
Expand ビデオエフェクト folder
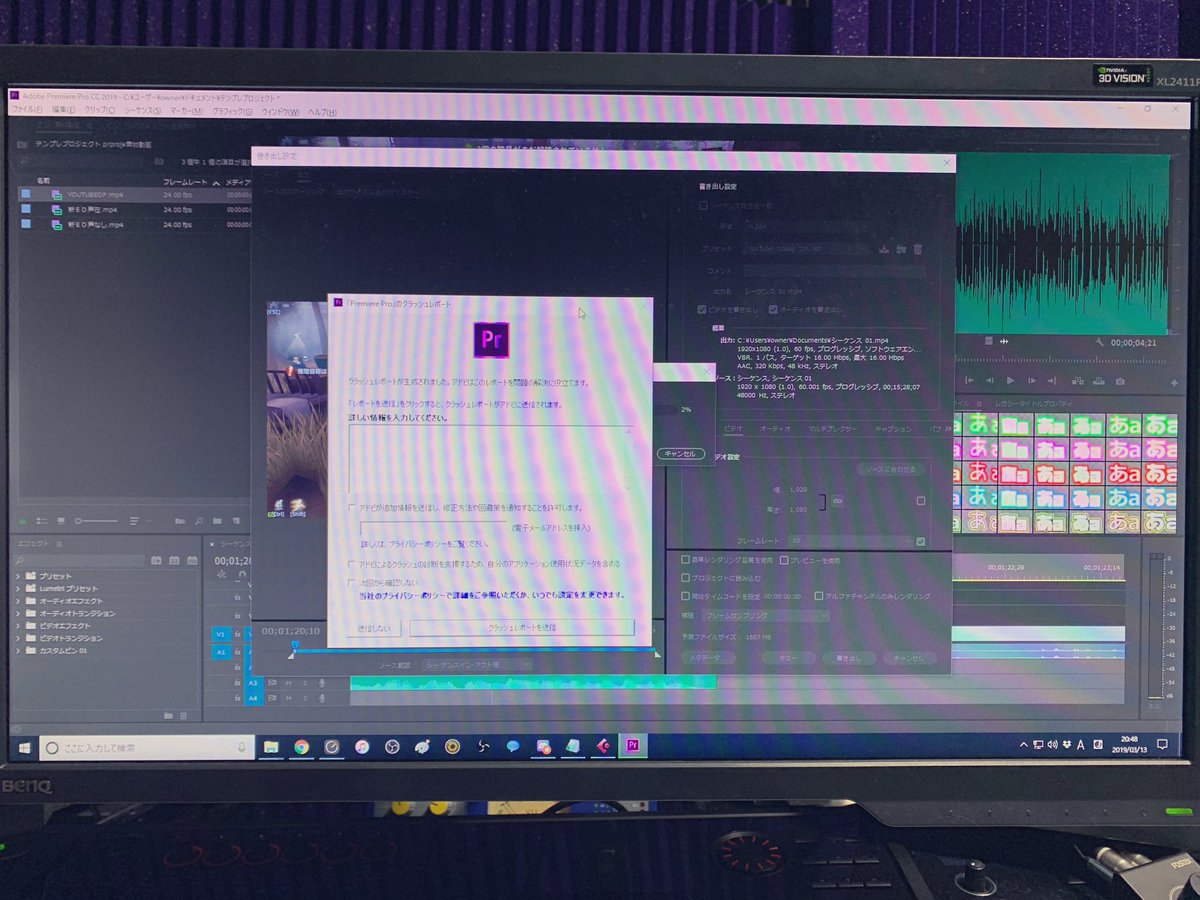click(x=18, y=625)
